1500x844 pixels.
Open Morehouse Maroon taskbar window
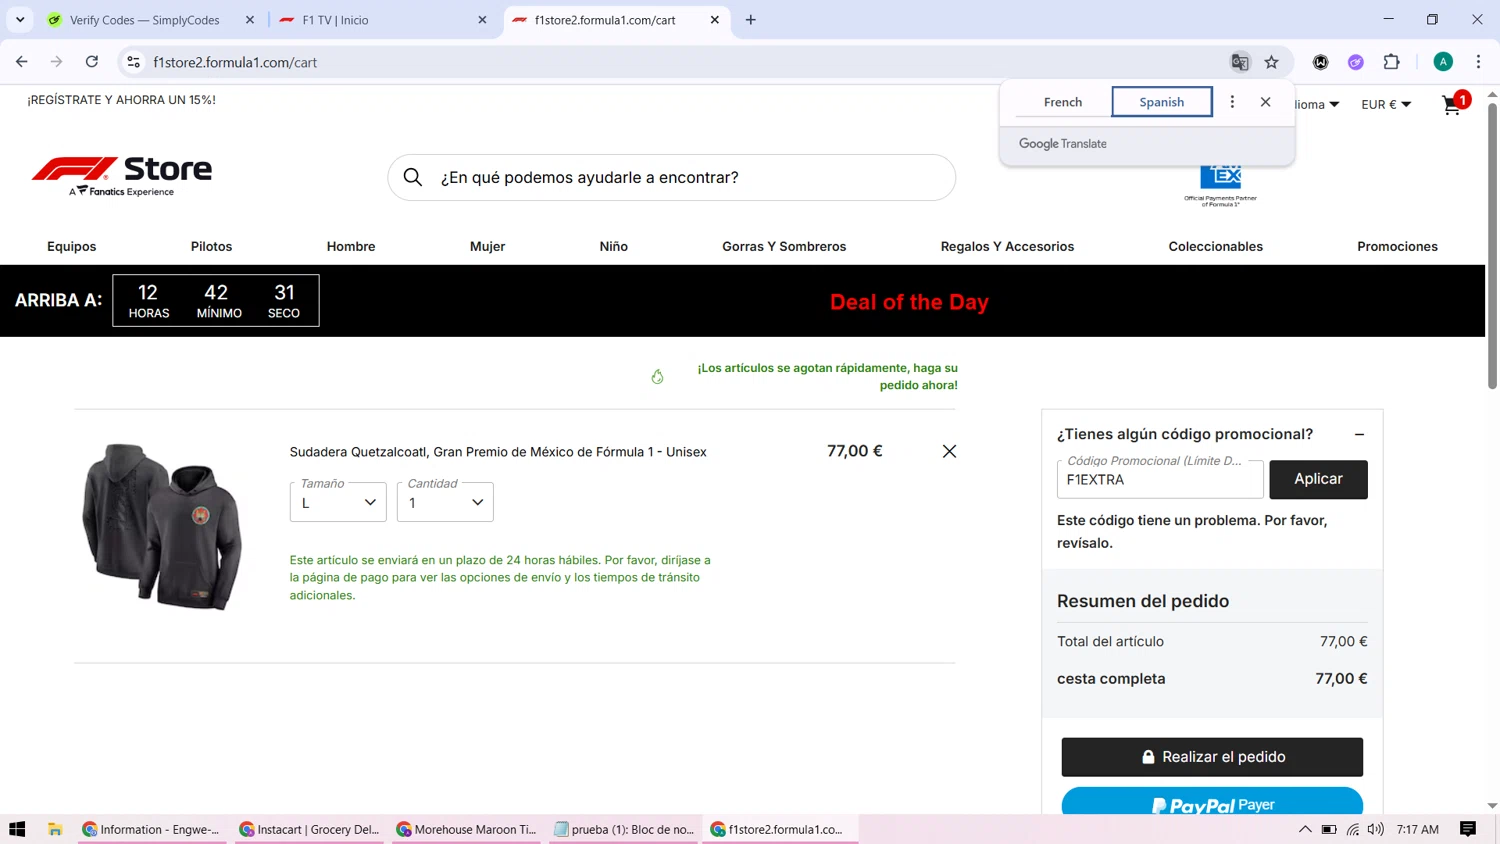(x=467, y=829)
